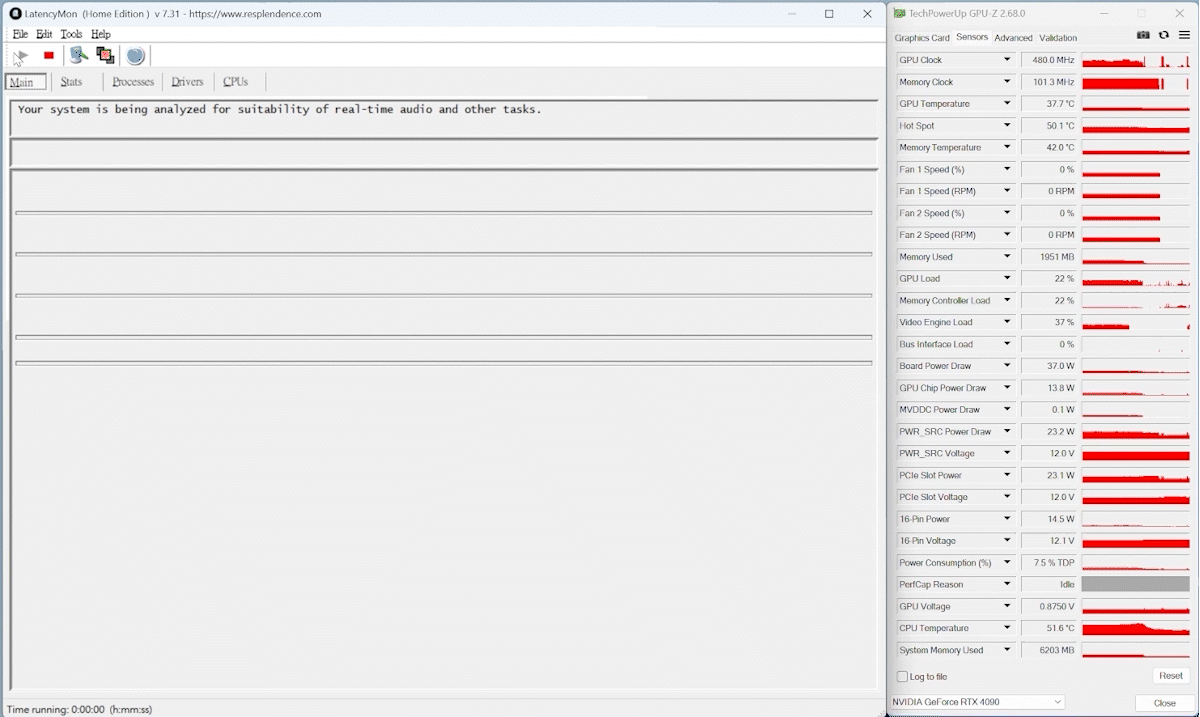Screen dimensions: 1200x717
Task: Open the NVIDIA GeForce RTX 4090 selector
Action: tap(977, 702)
